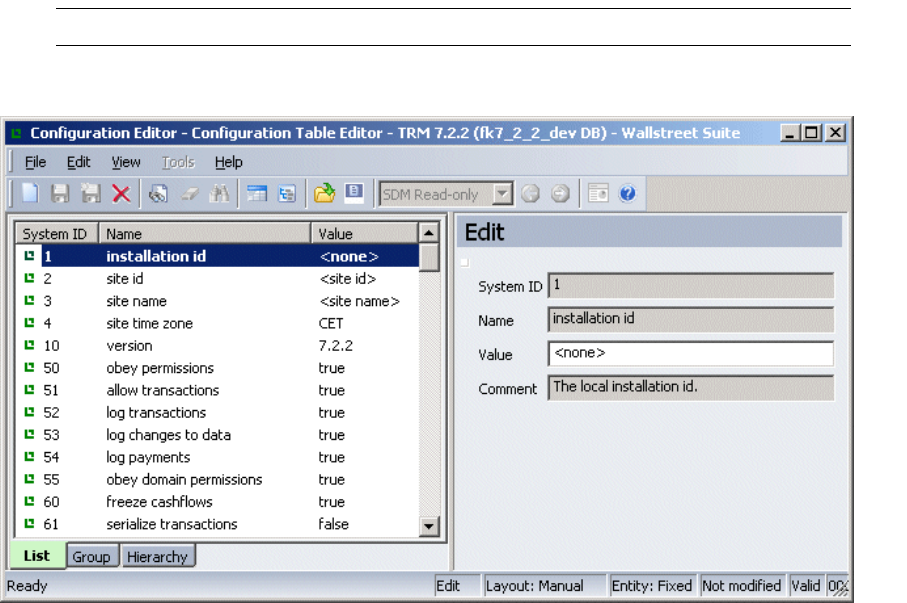Click the Valid status bar entry

[806, 586]
